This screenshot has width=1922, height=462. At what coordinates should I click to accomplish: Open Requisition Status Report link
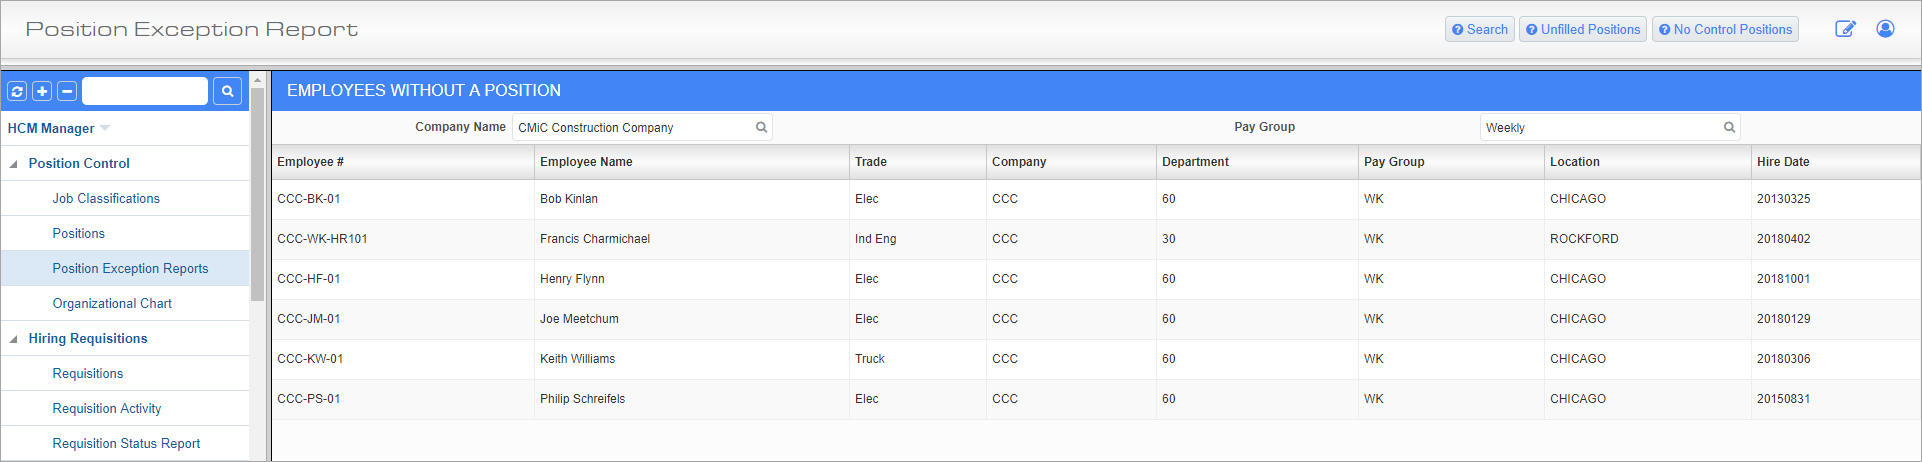pos(126,443)
